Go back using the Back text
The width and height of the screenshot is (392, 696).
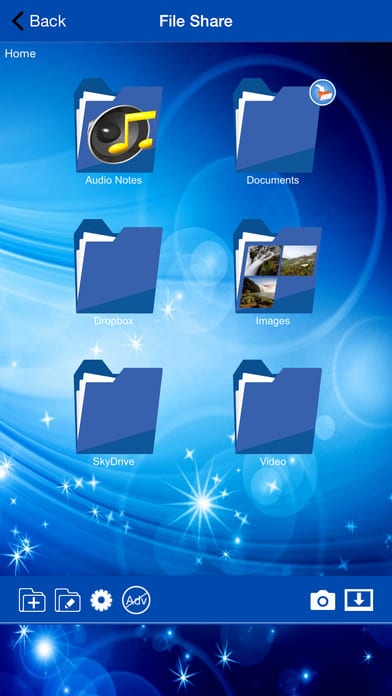pyautogui.click(x=48, y=21)
